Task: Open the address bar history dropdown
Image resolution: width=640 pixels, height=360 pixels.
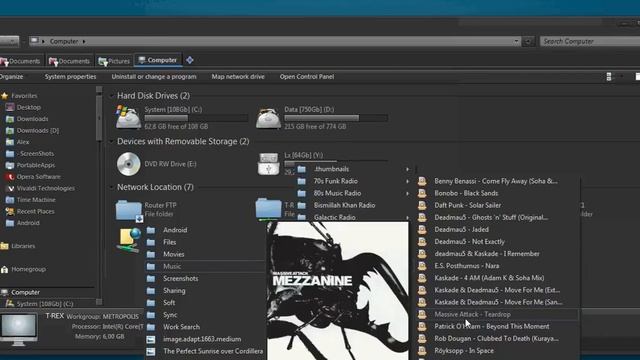Action: 516,41
